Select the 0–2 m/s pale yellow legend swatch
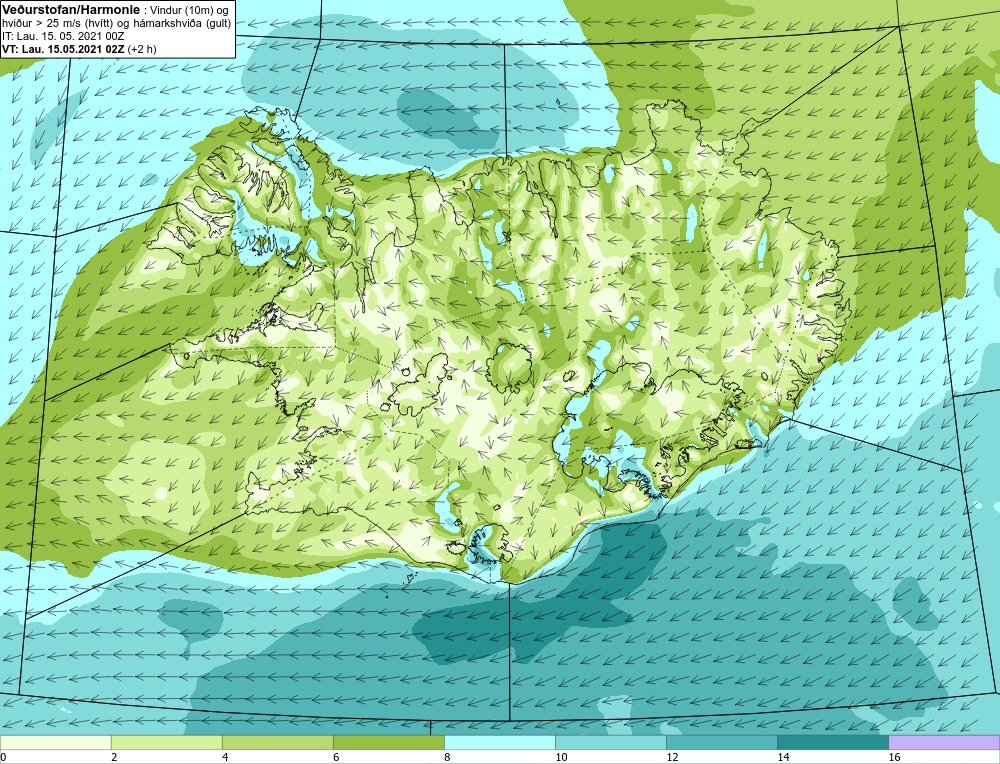 [x=55, y=743]
